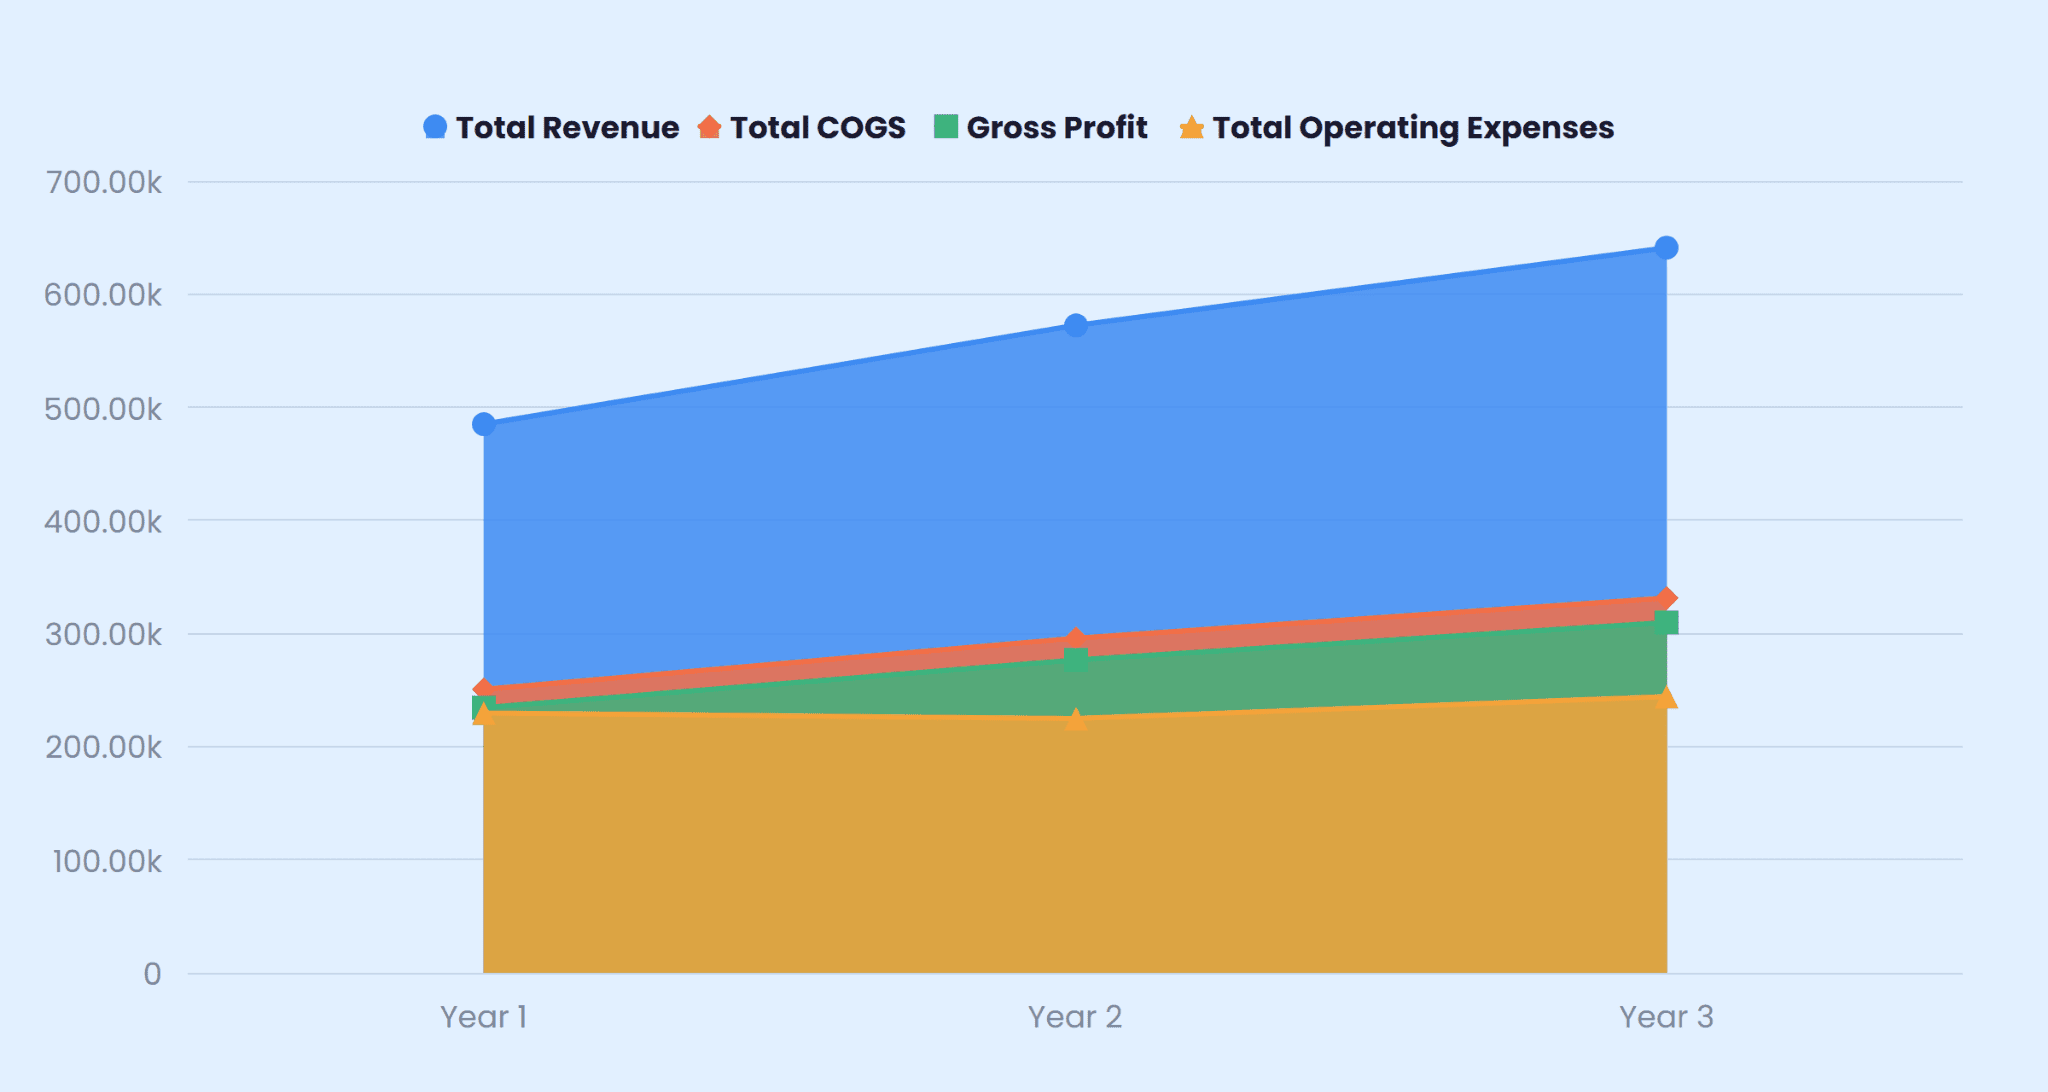
Task: Click the 100.00k axis label
Action: tap(106, 860)
